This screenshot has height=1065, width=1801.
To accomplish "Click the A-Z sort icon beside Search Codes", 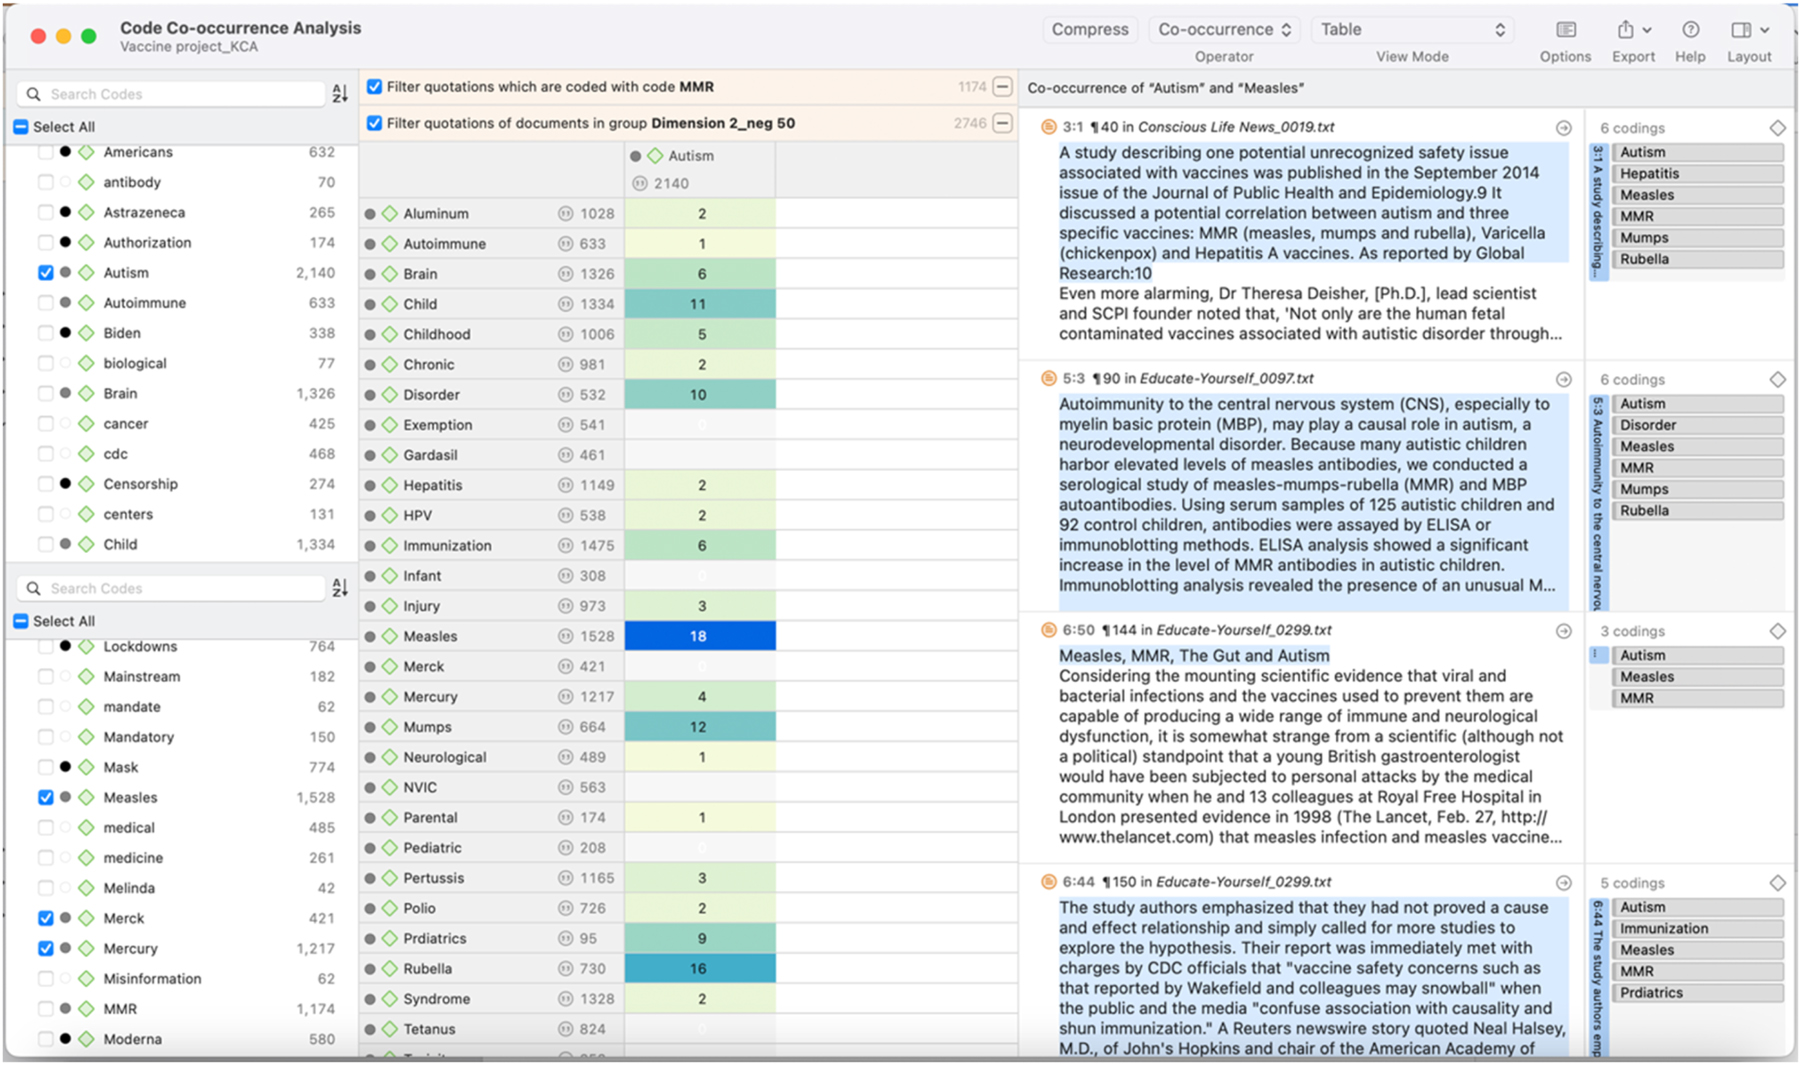I will click(x=340, y=93).
